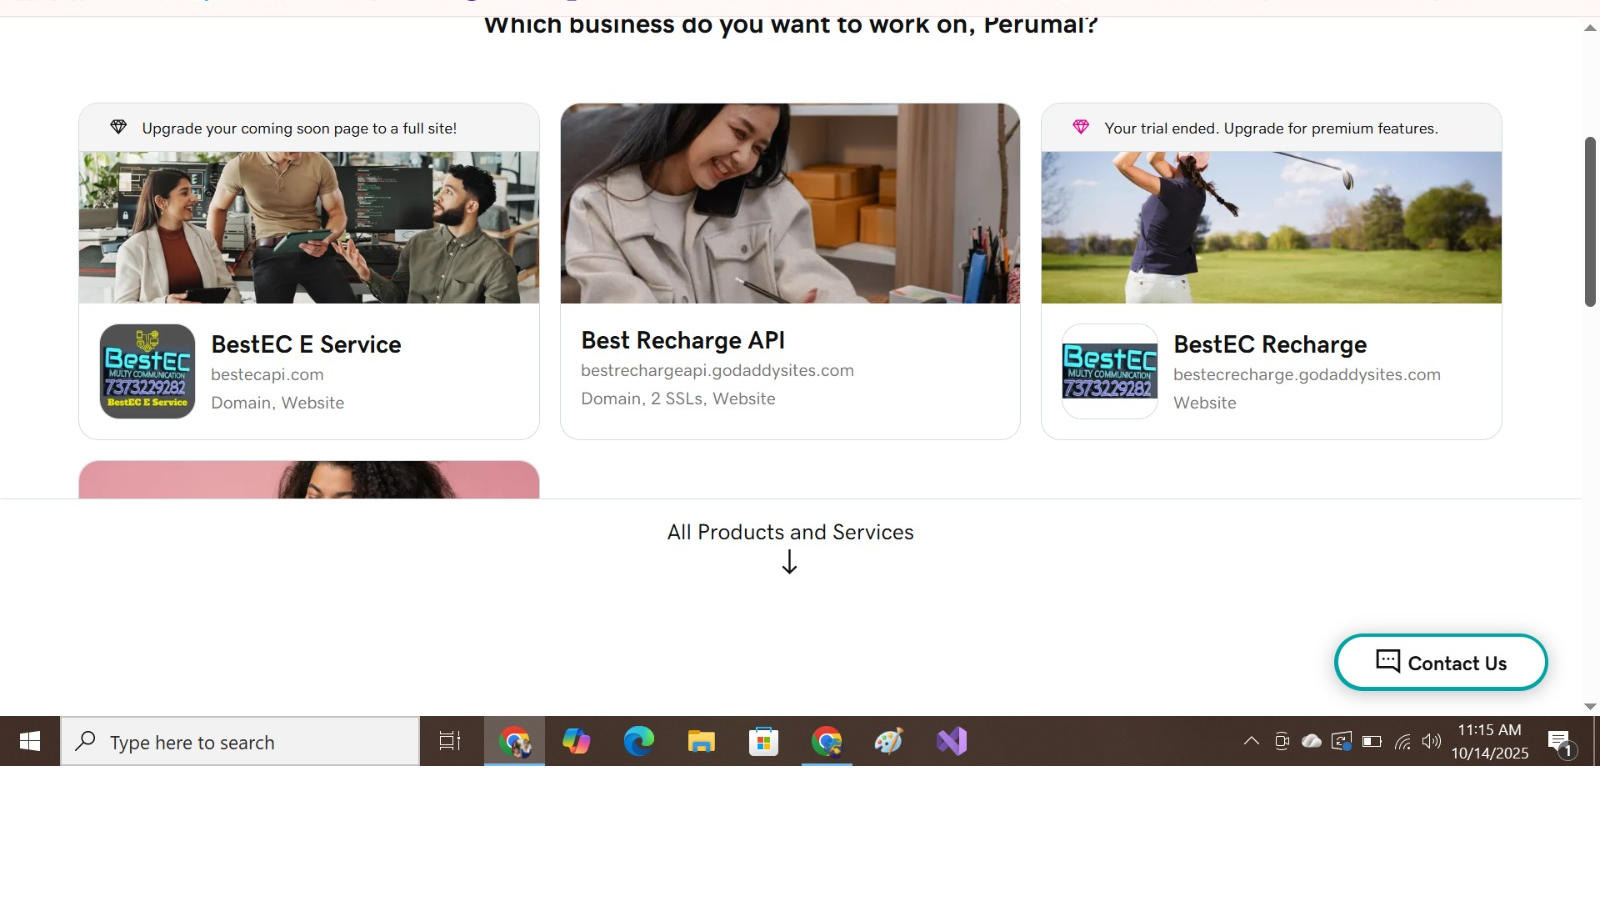
Task: Select the golfer image on the BestEC Recharge card
Action: click(x=1271, y=227)
